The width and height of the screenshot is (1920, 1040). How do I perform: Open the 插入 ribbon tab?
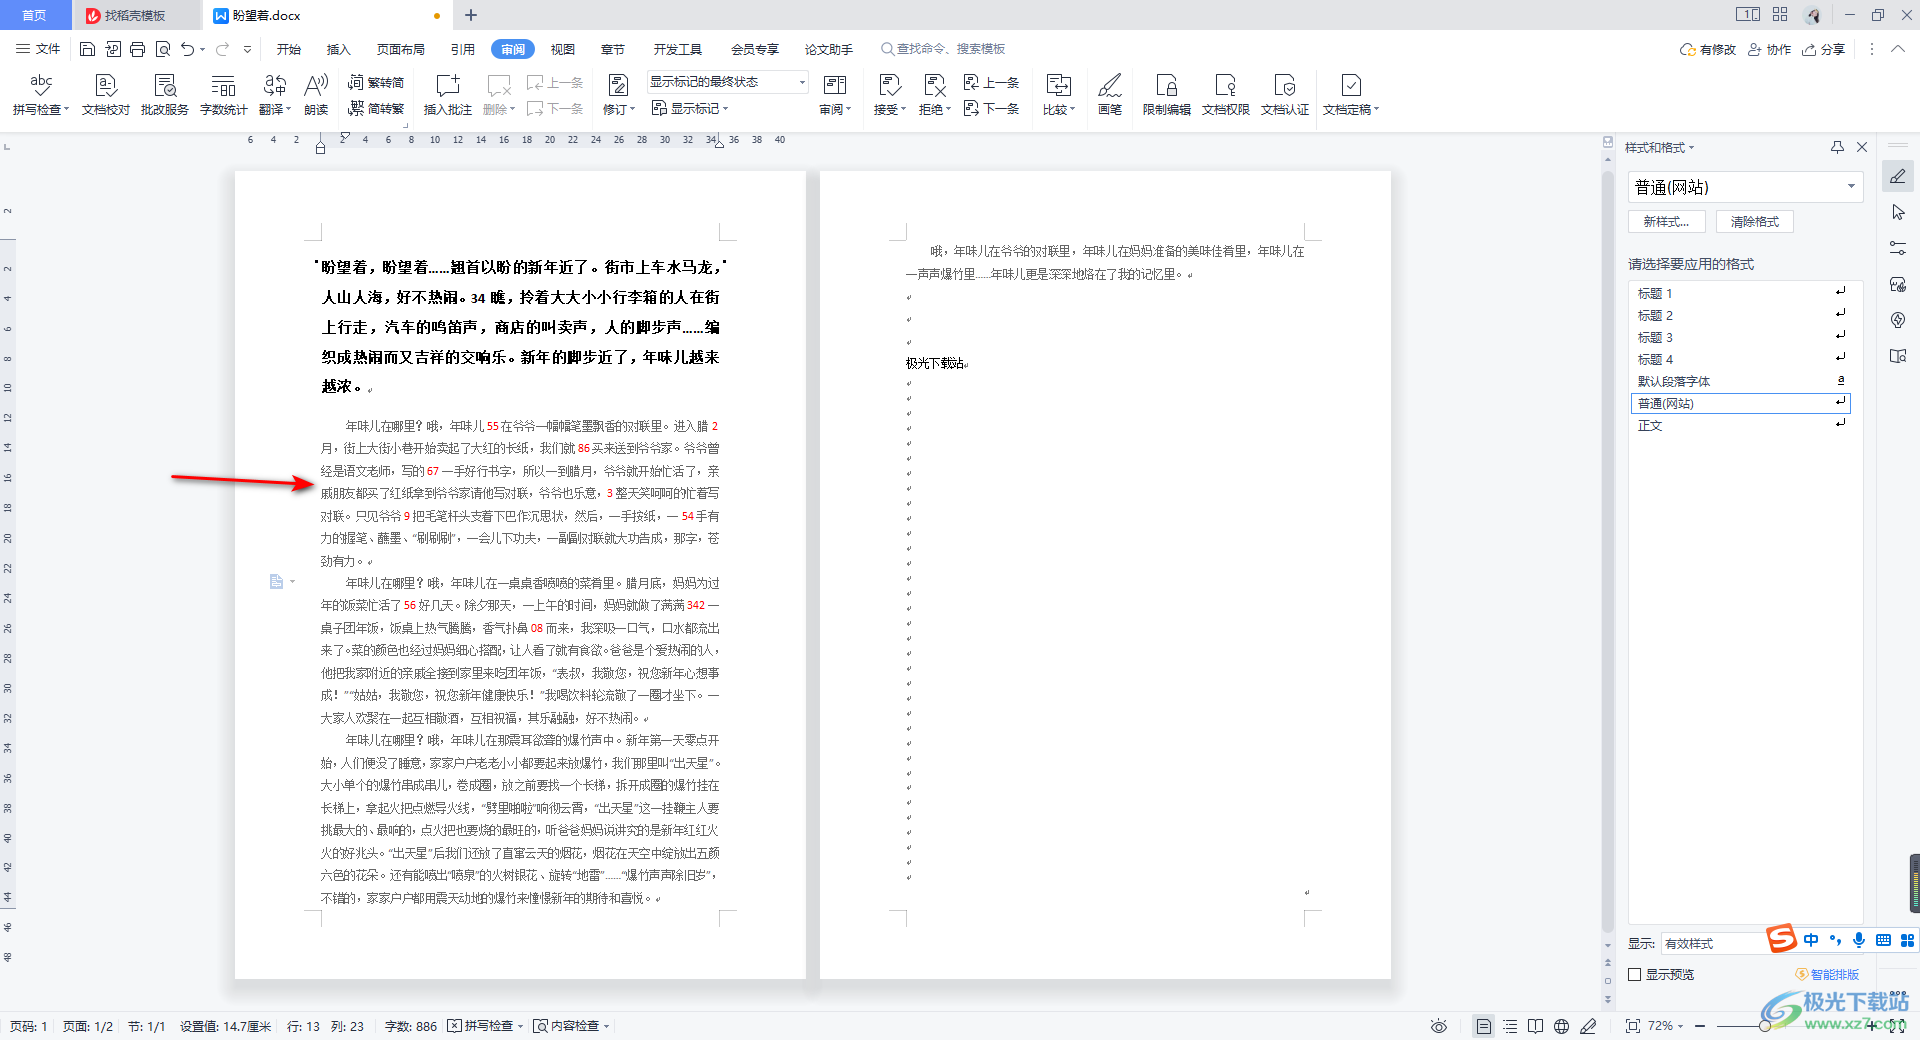tap(339, 49)
